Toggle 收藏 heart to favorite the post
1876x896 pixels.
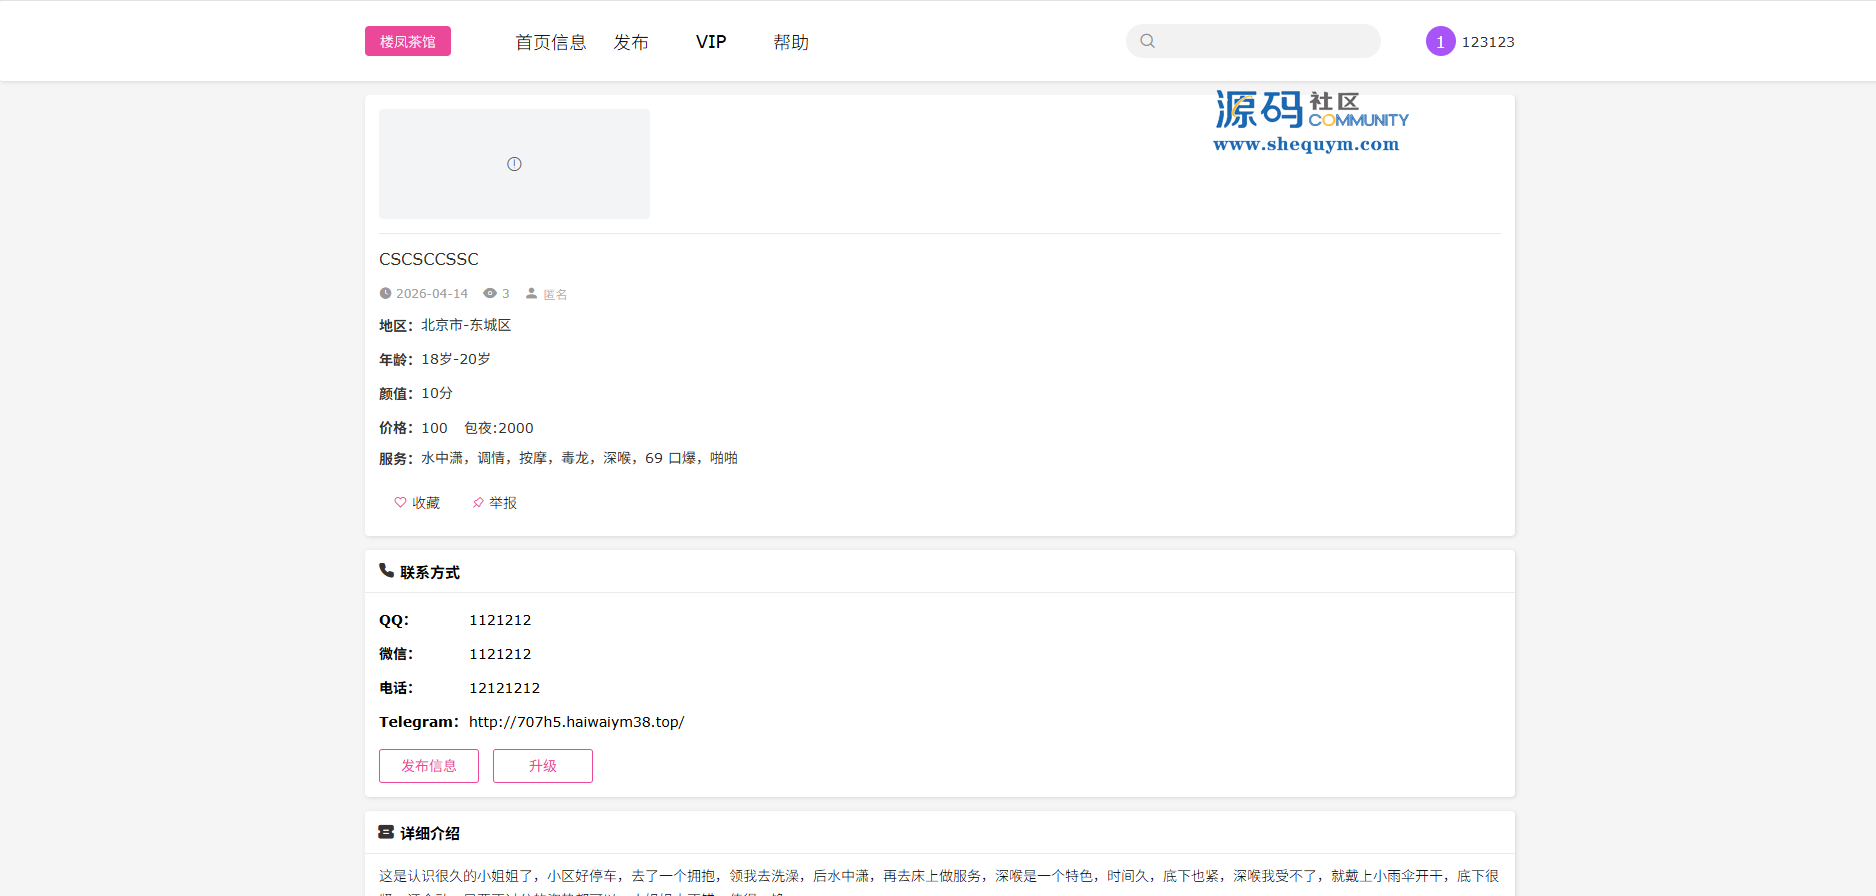click(417, 503)
